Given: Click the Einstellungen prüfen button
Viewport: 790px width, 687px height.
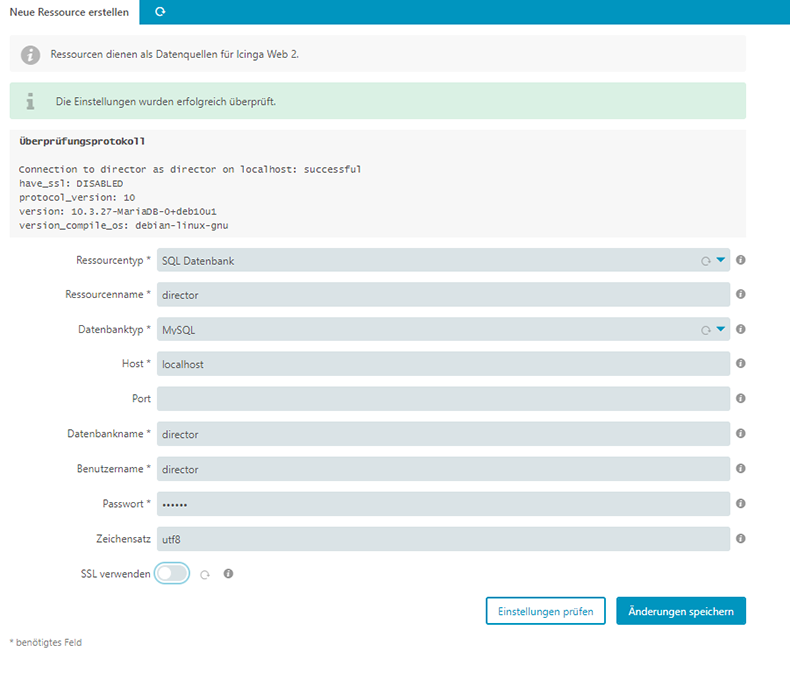Looking at the screenshot, I should (545, 611).
